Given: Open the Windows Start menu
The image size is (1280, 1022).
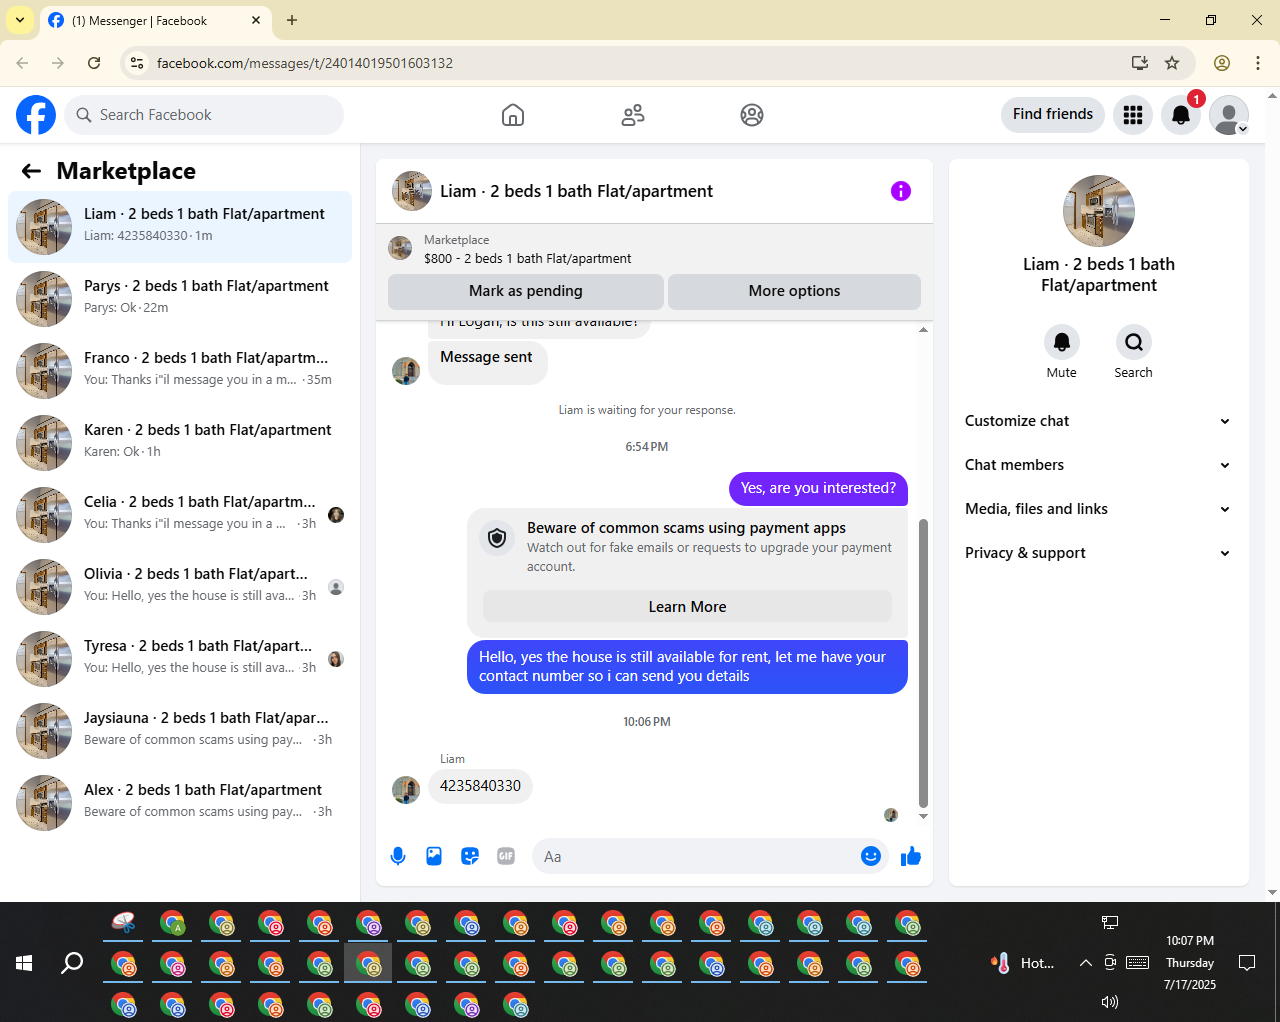Looking at the screenshot, I should pos(24,963).
